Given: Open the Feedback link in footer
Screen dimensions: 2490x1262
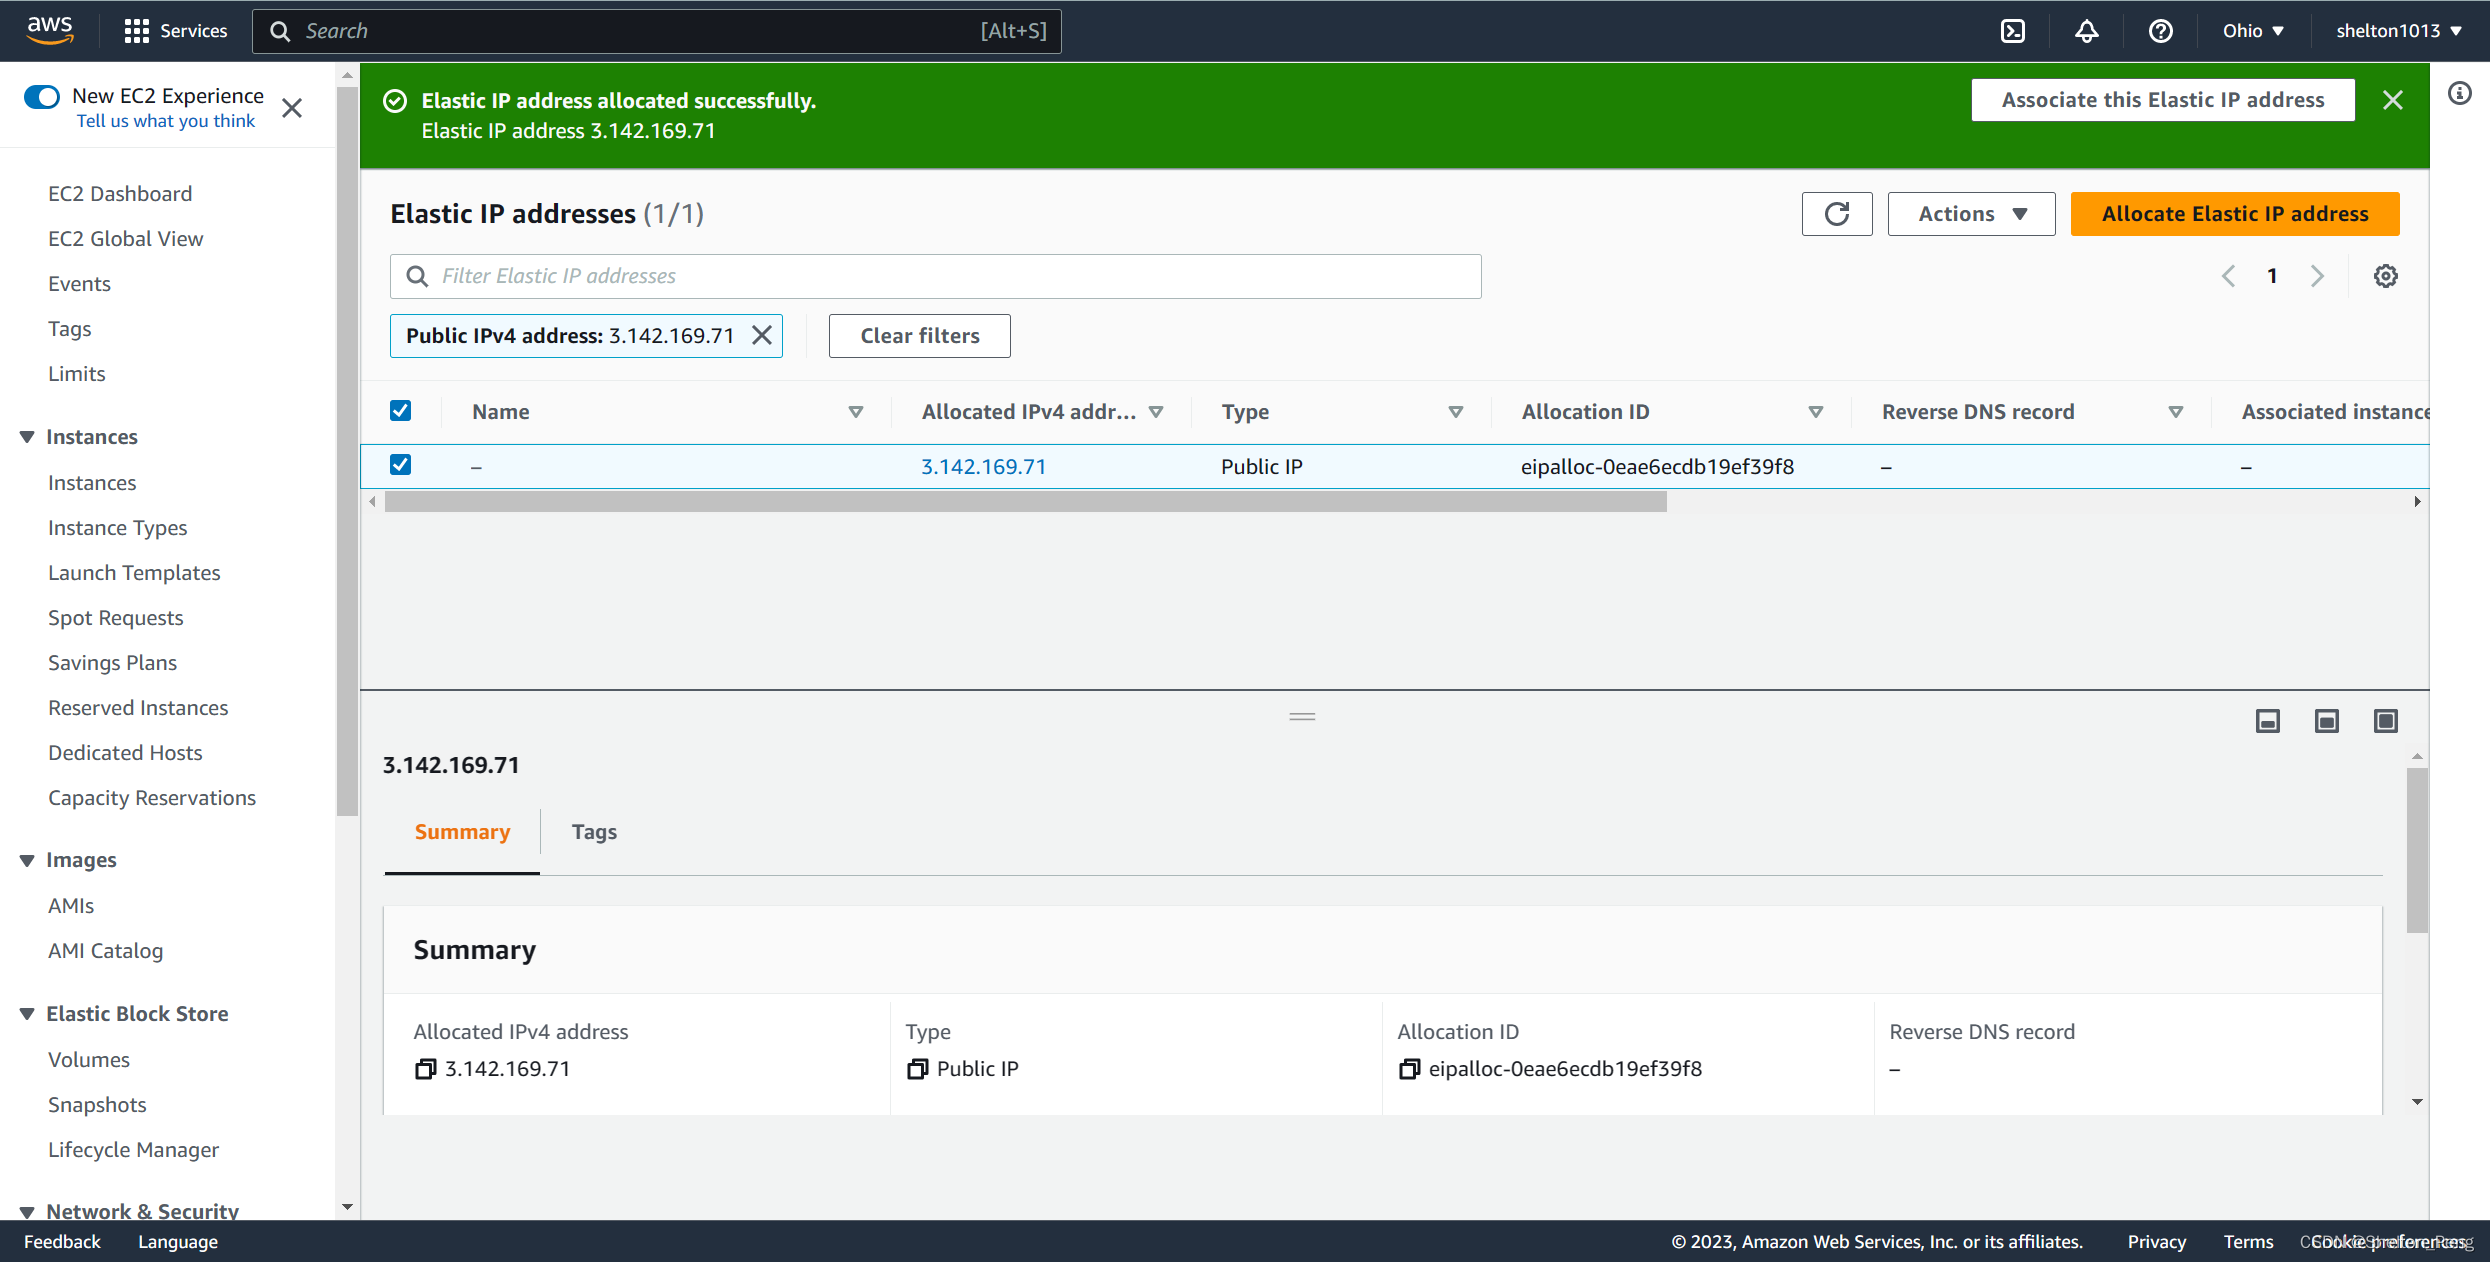Looking at the screenshot, I should [x=62, y=1242].
